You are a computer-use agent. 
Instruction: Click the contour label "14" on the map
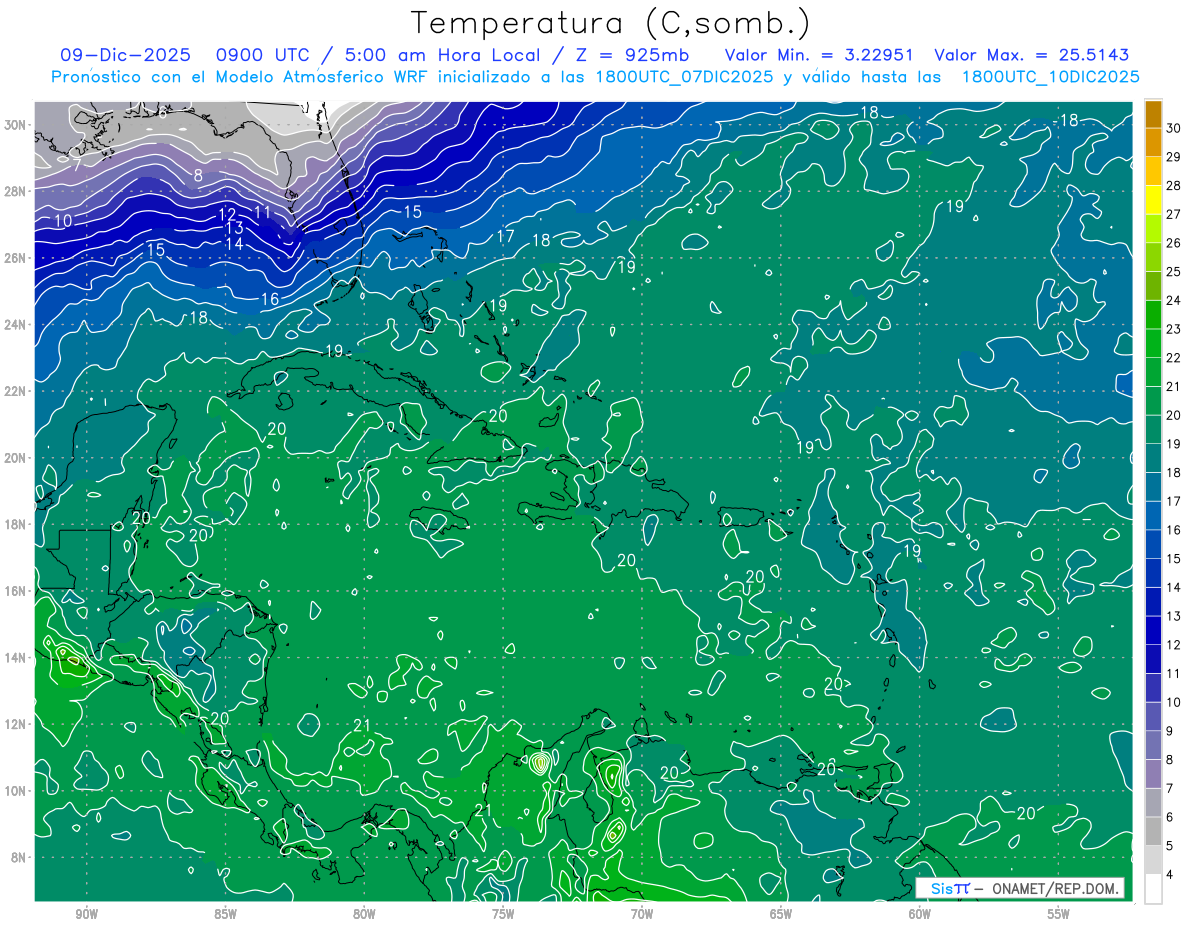click(234, 244)
